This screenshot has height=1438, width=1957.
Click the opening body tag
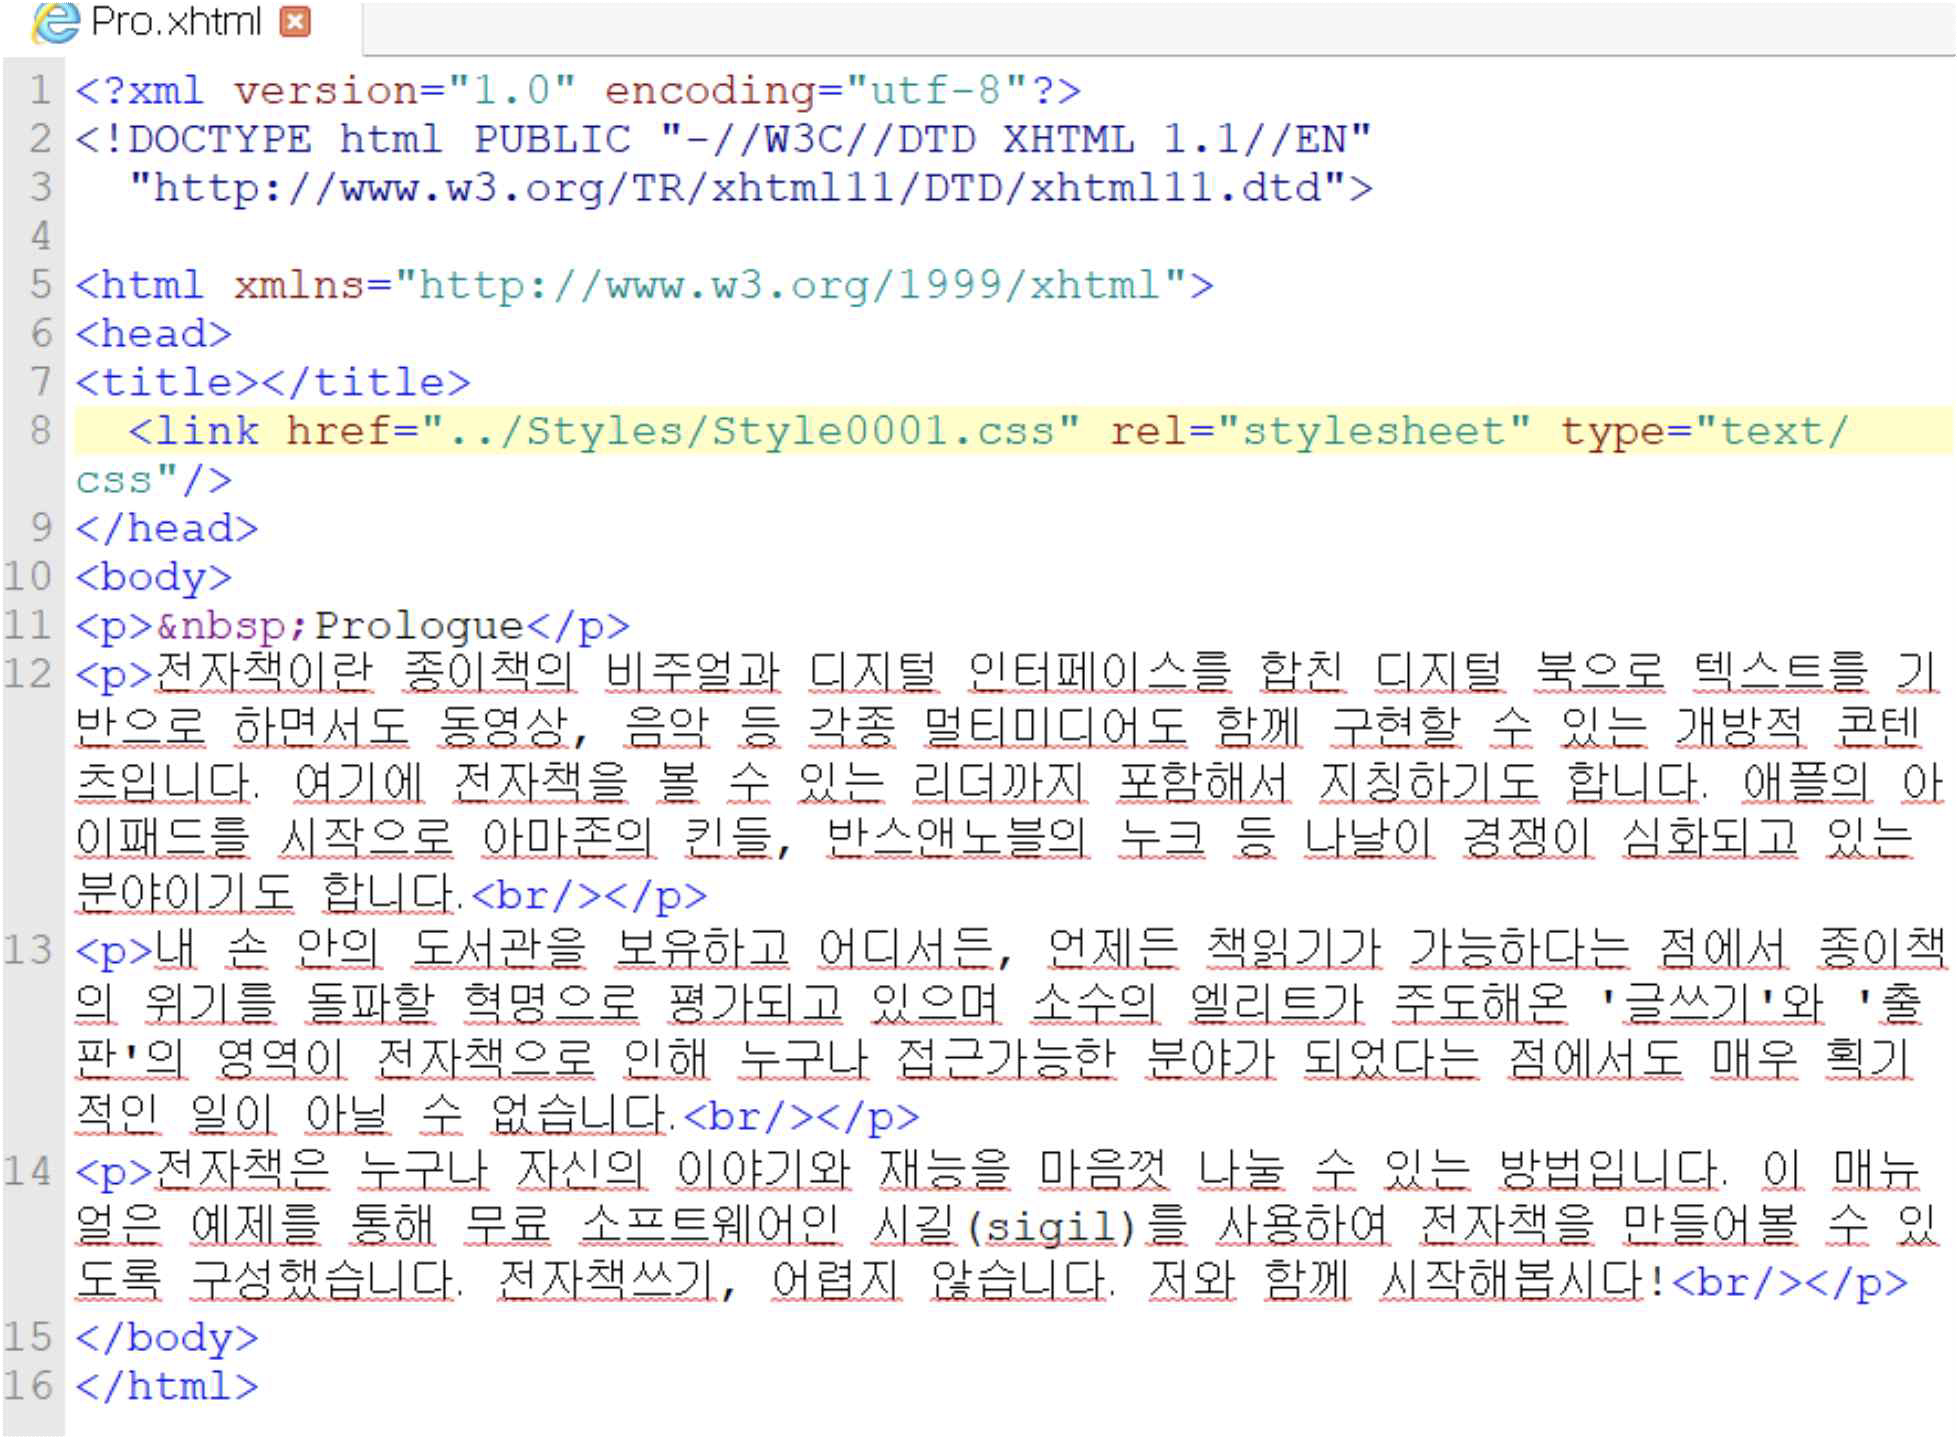153,577
